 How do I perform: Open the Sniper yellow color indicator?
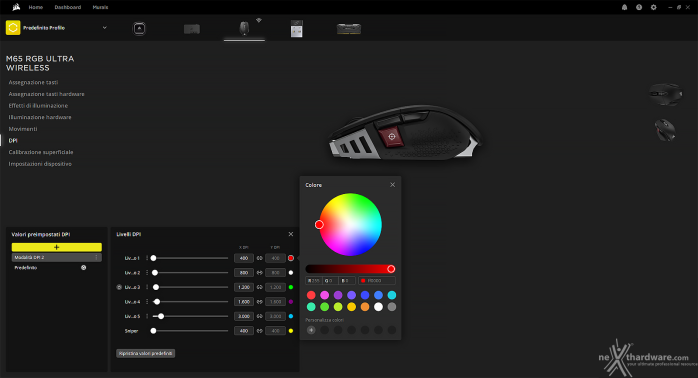(x=291, y=331)
